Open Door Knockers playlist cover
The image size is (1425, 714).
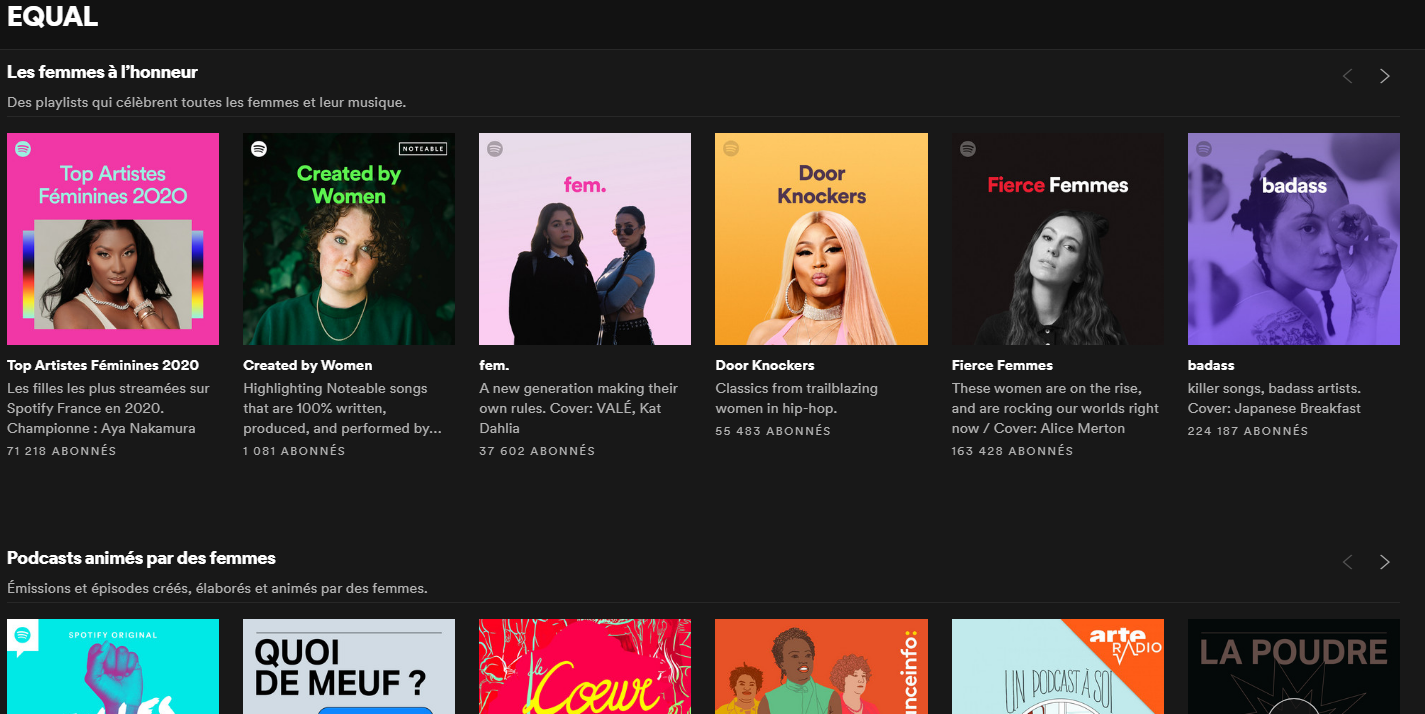[x=821, y=239]
